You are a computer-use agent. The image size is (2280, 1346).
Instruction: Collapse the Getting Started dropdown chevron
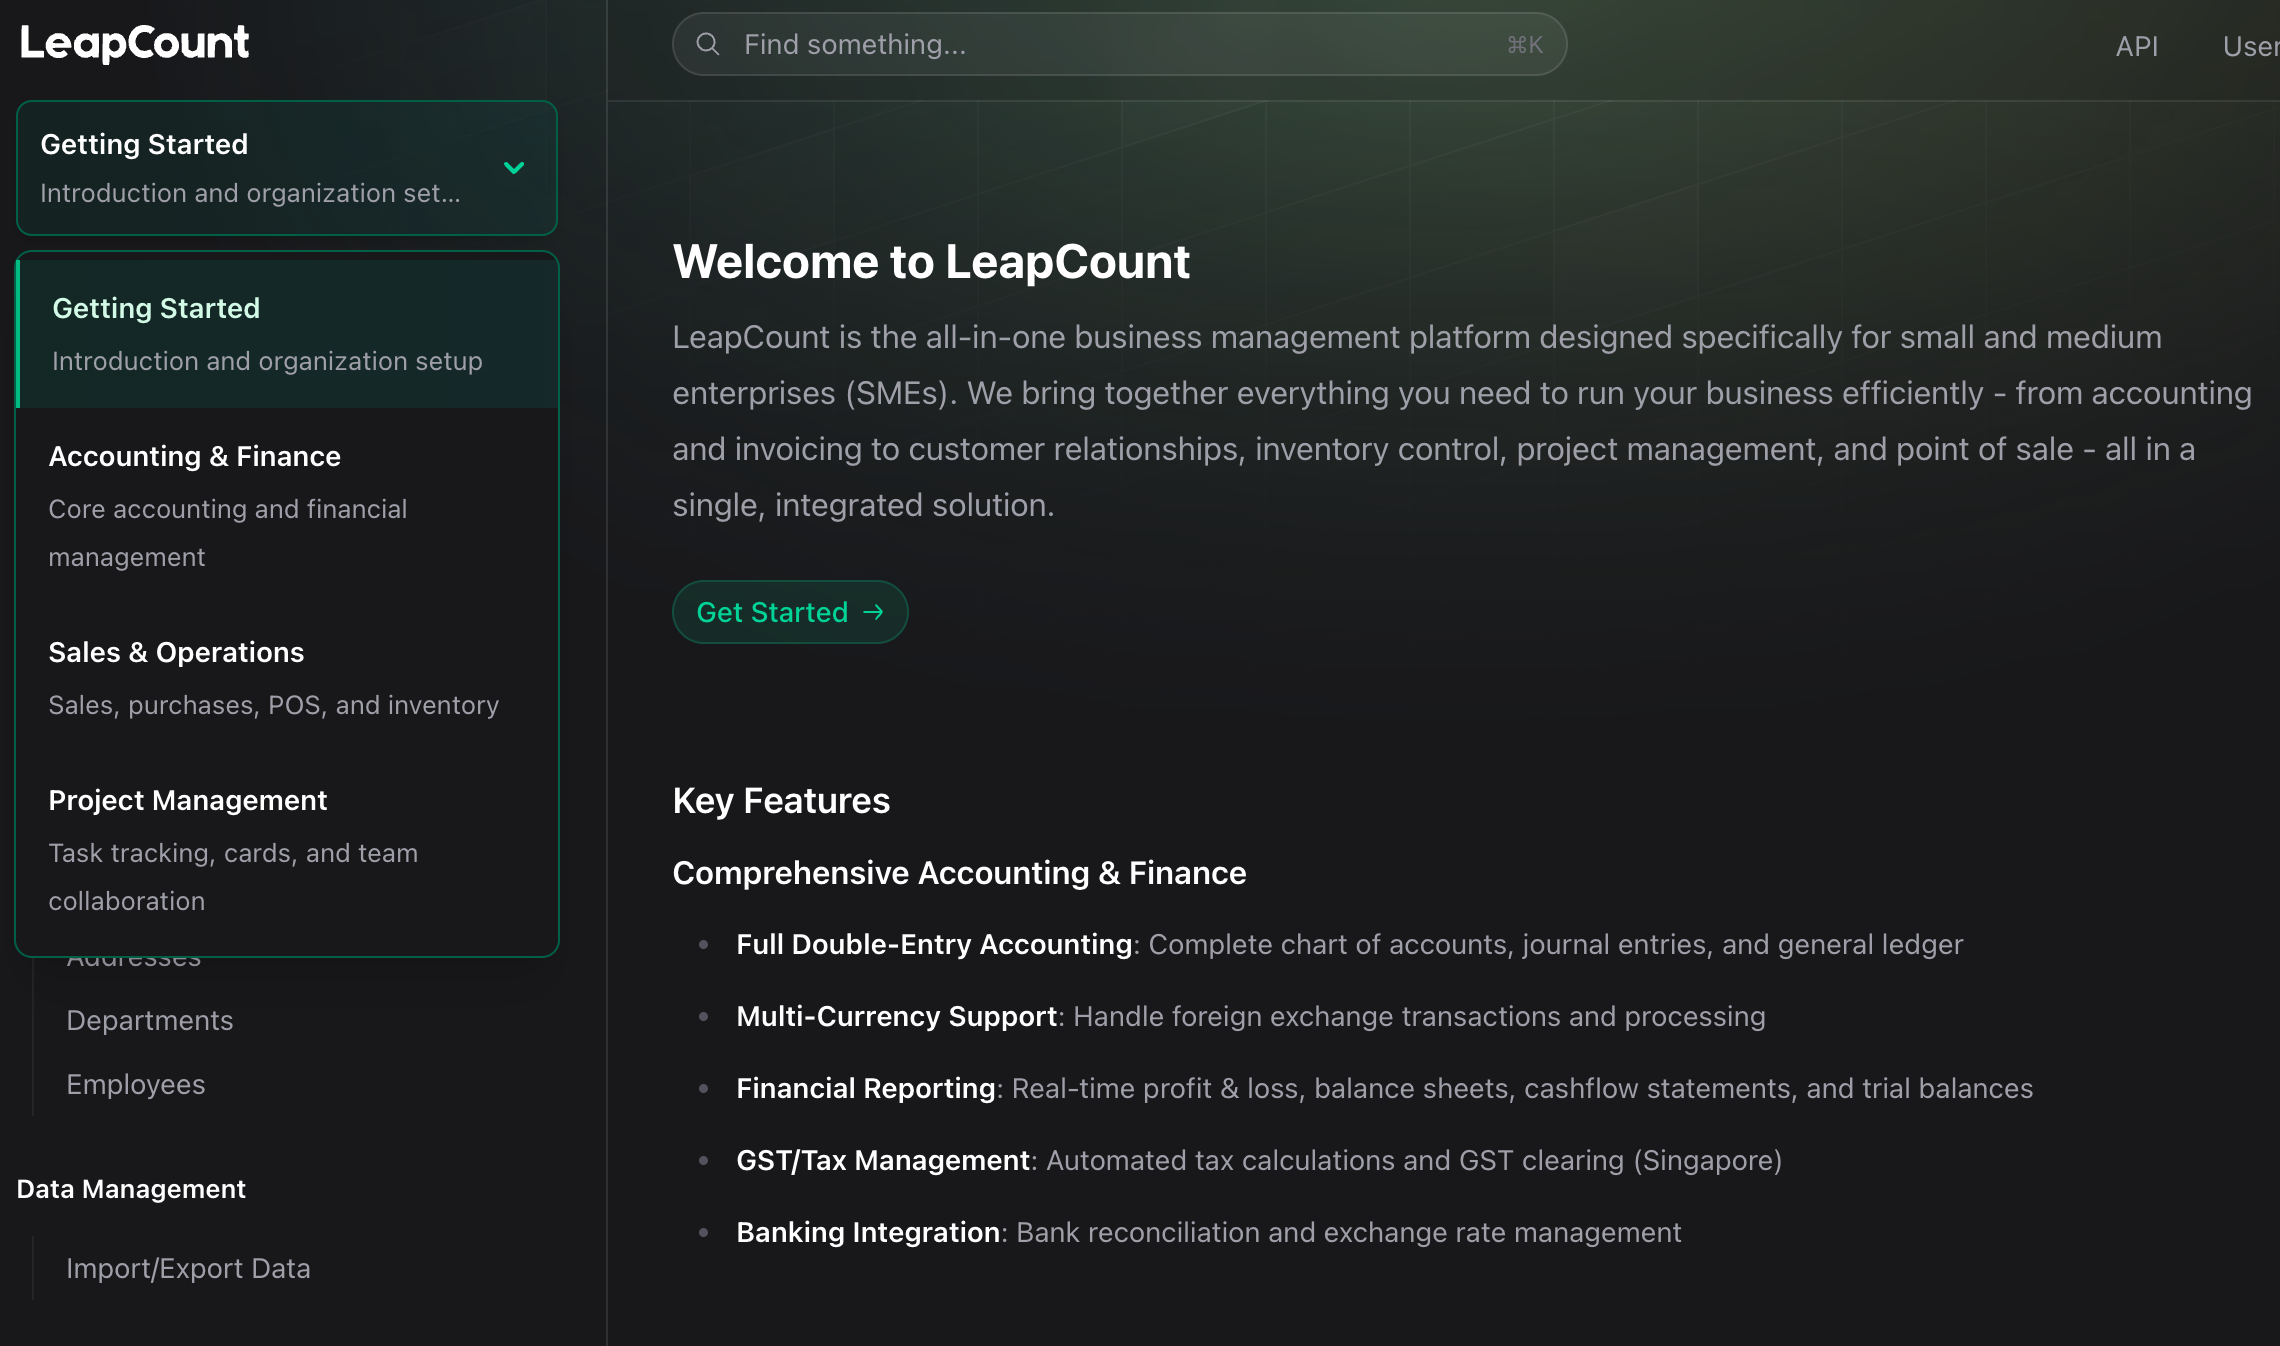point(514,168)
